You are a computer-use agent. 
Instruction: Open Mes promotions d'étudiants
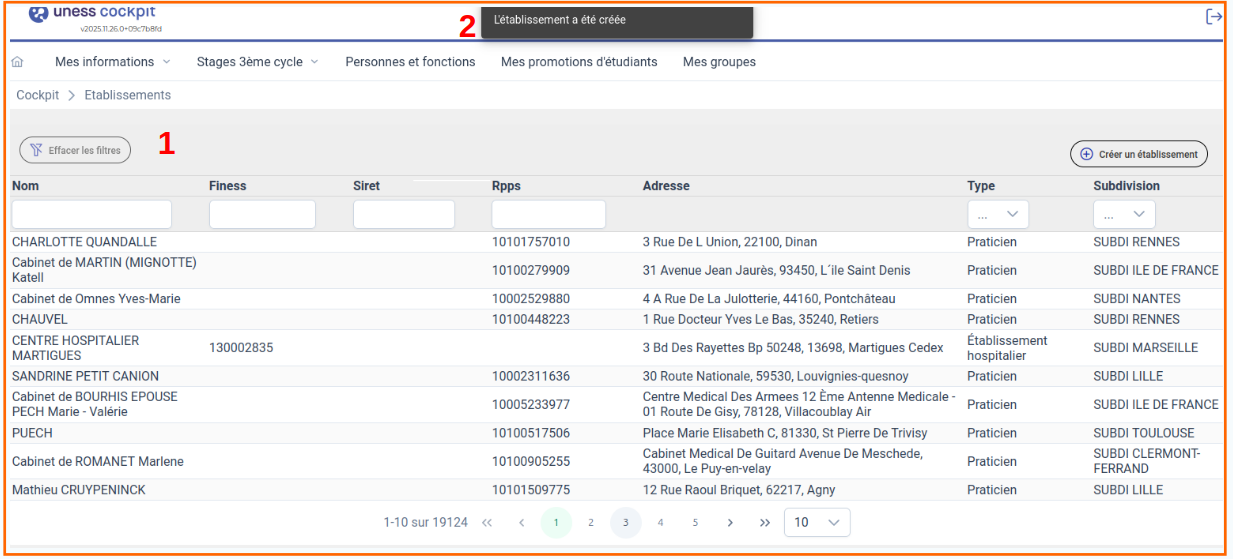pos(579,62)
